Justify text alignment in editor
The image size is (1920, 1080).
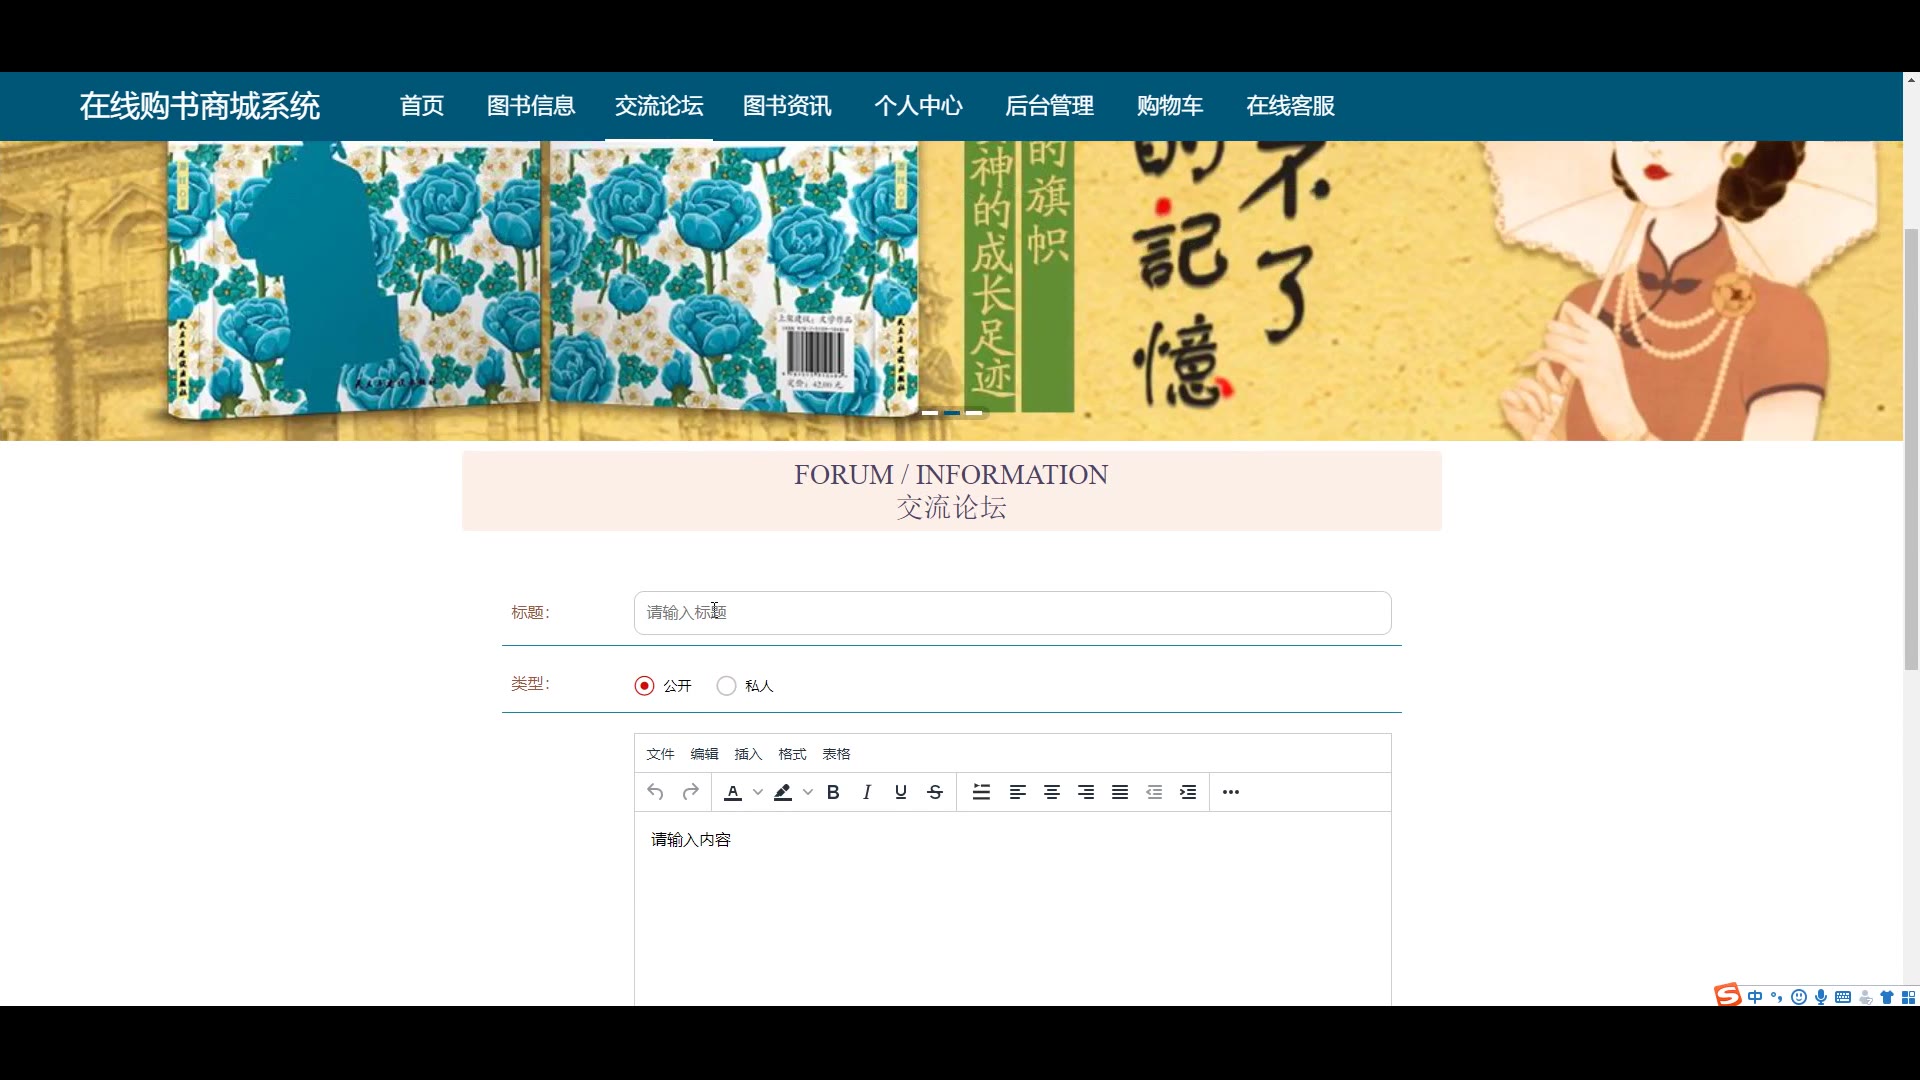(1120, 792)
